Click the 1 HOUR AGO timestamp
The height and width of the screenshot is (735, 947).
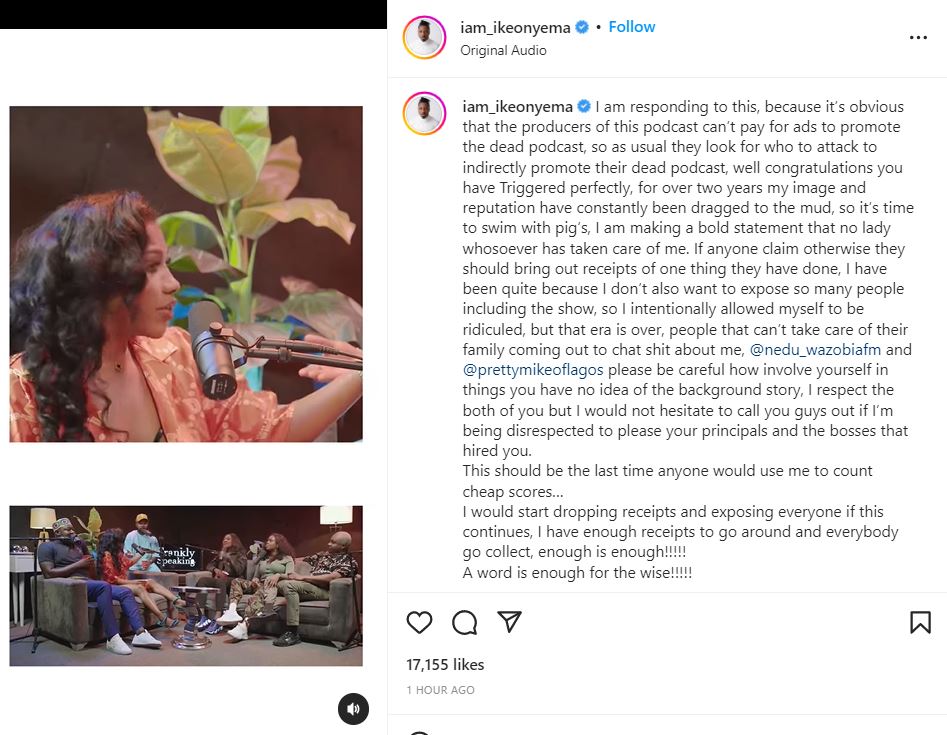(x=441, y=690)
